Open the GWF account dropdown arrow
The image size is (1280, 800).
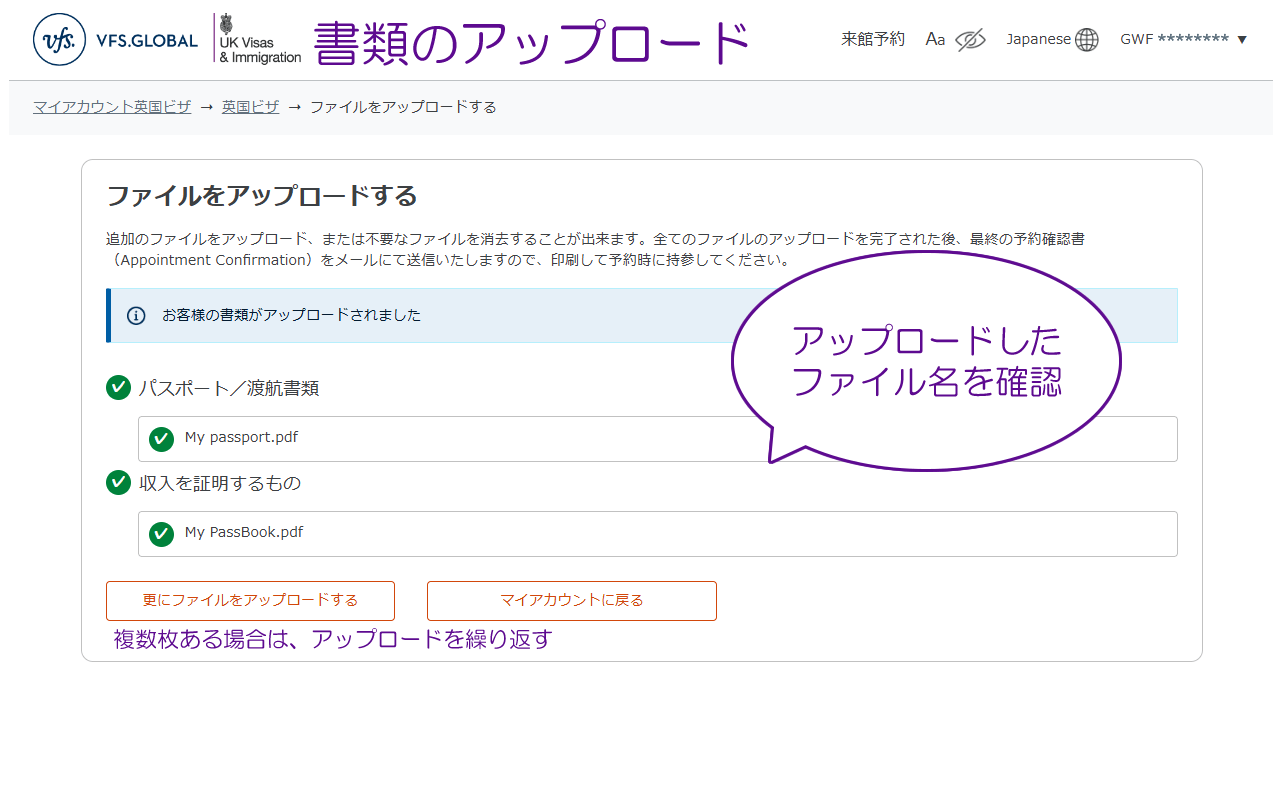pos(1242,40)
